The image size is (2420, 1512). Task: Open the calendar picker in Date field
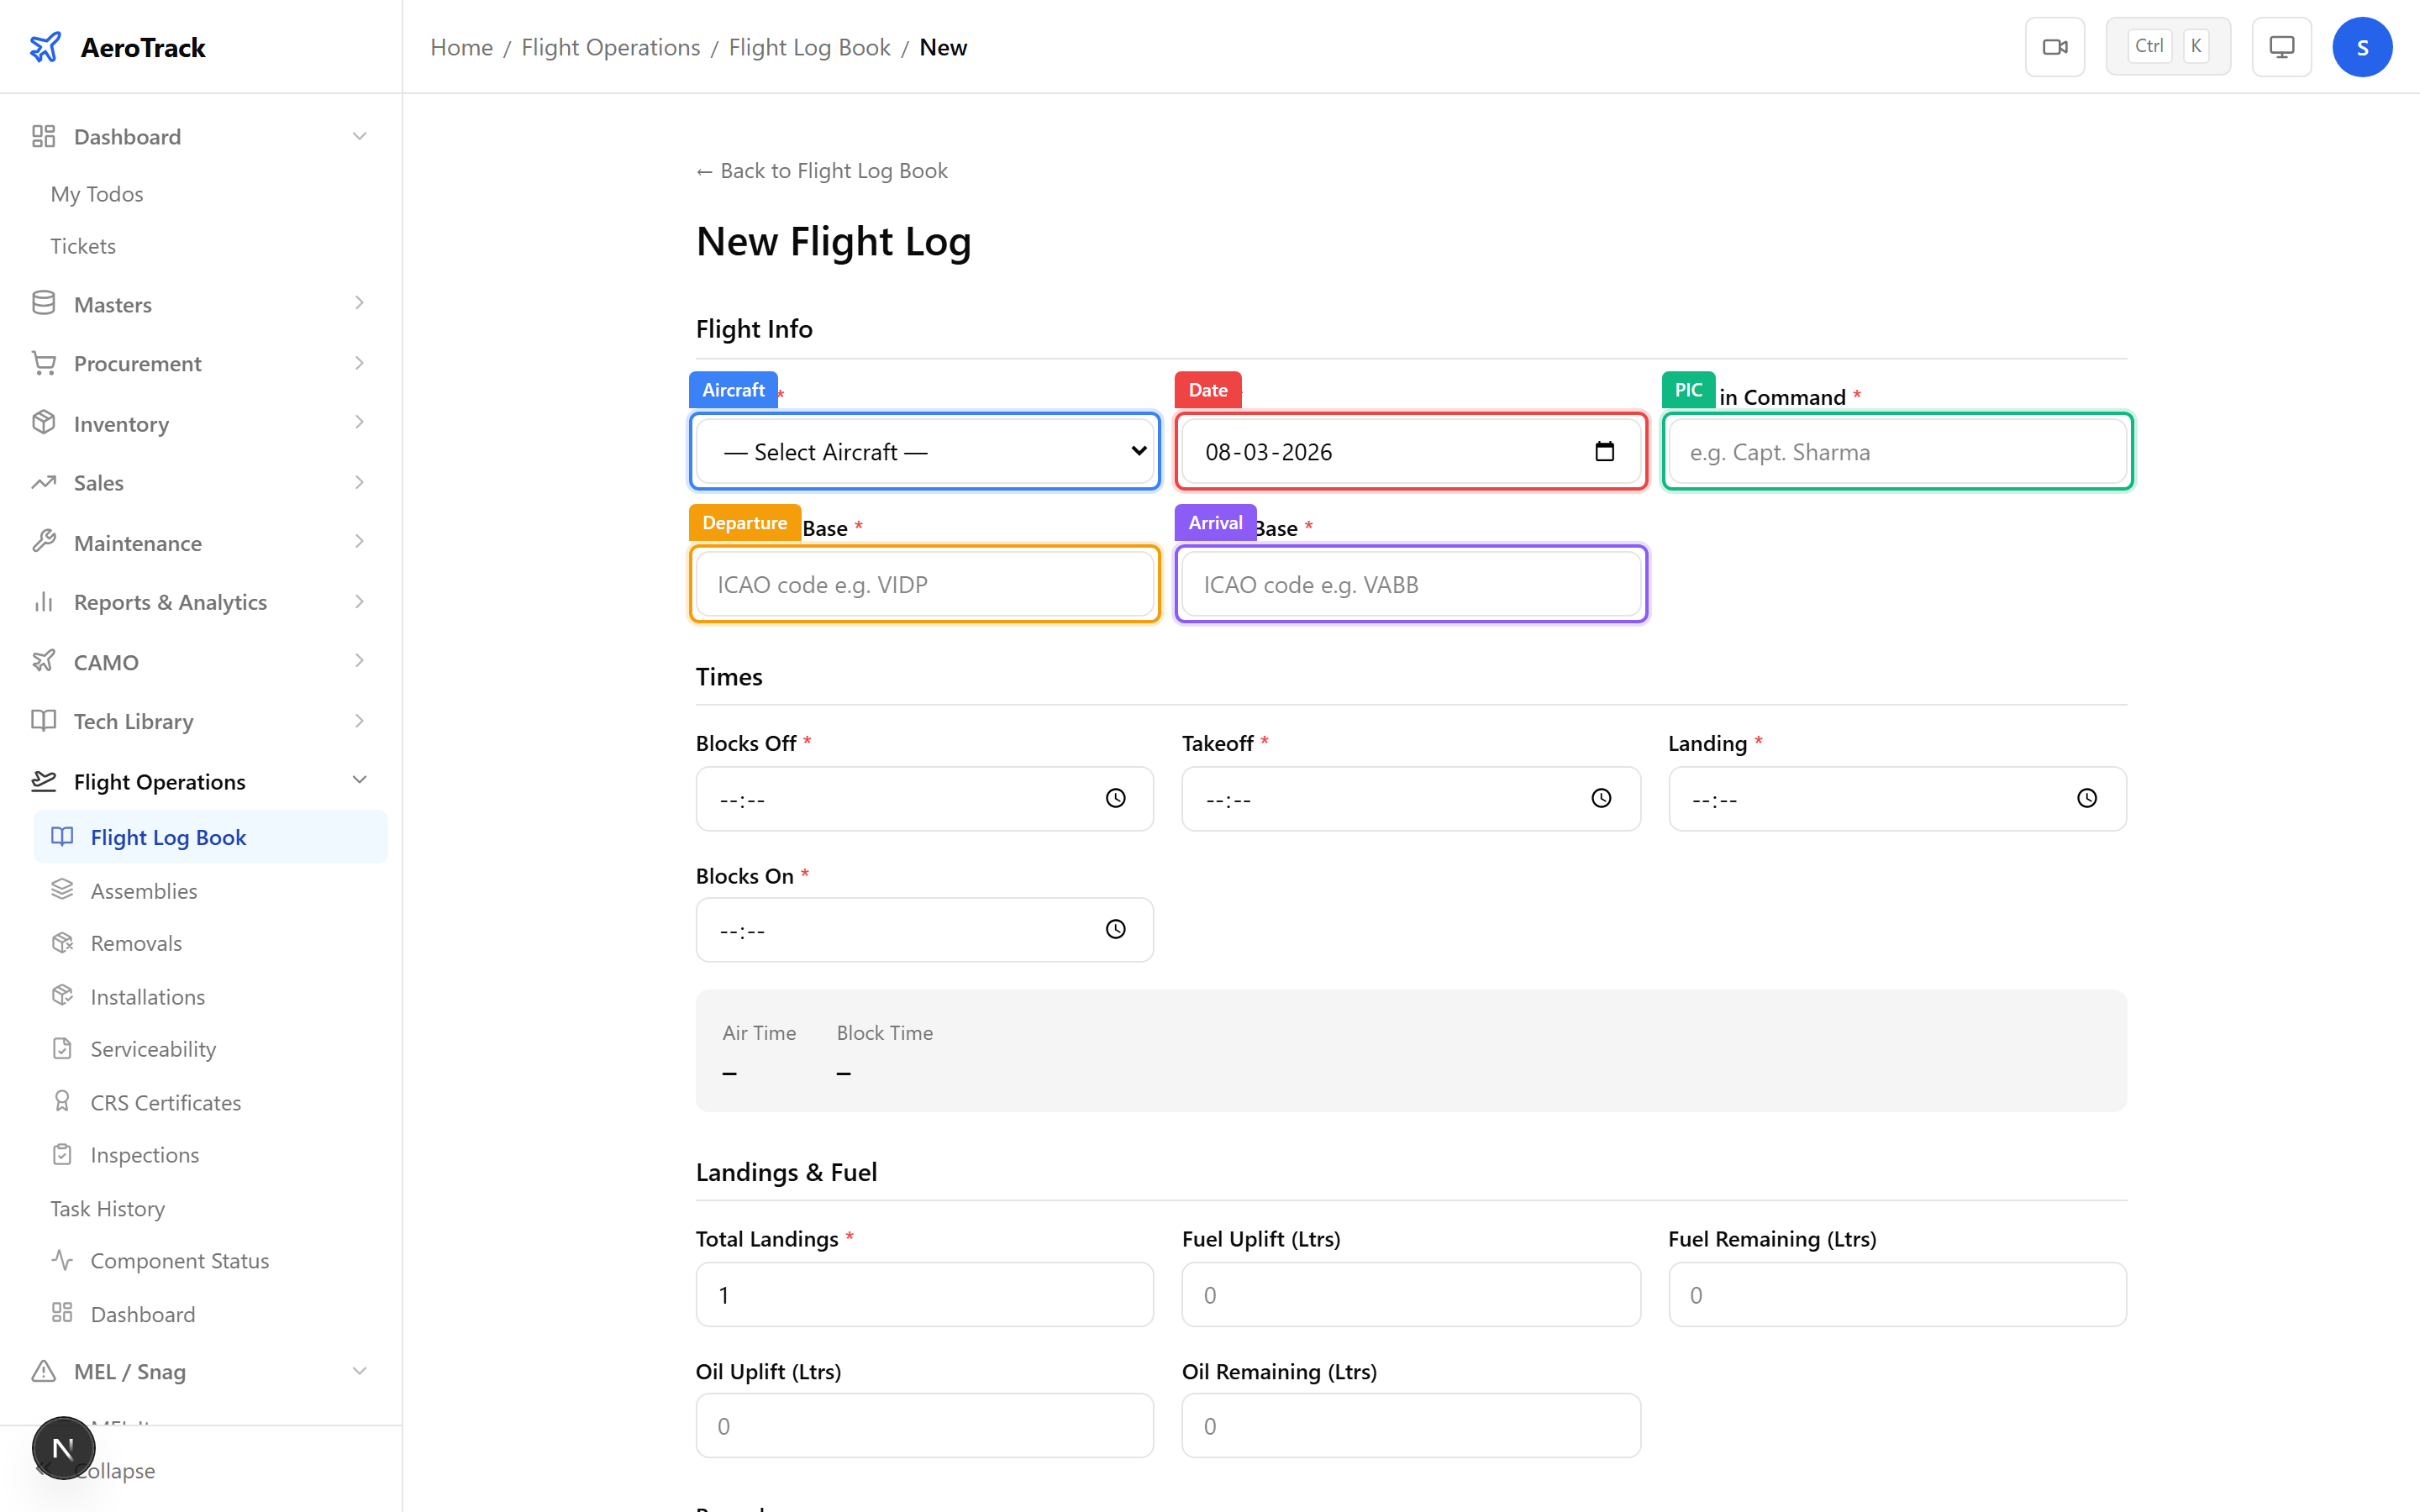point(1604,452)
